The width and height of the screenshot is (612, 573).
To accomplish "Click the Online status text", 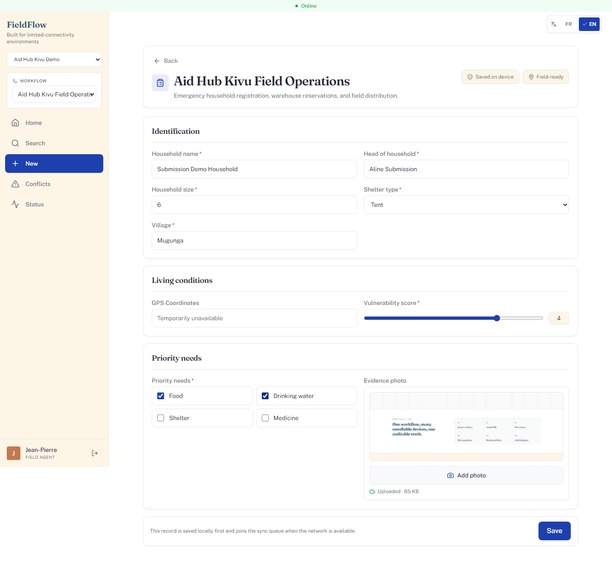I will pyautogui.click(x=309, y=6).
